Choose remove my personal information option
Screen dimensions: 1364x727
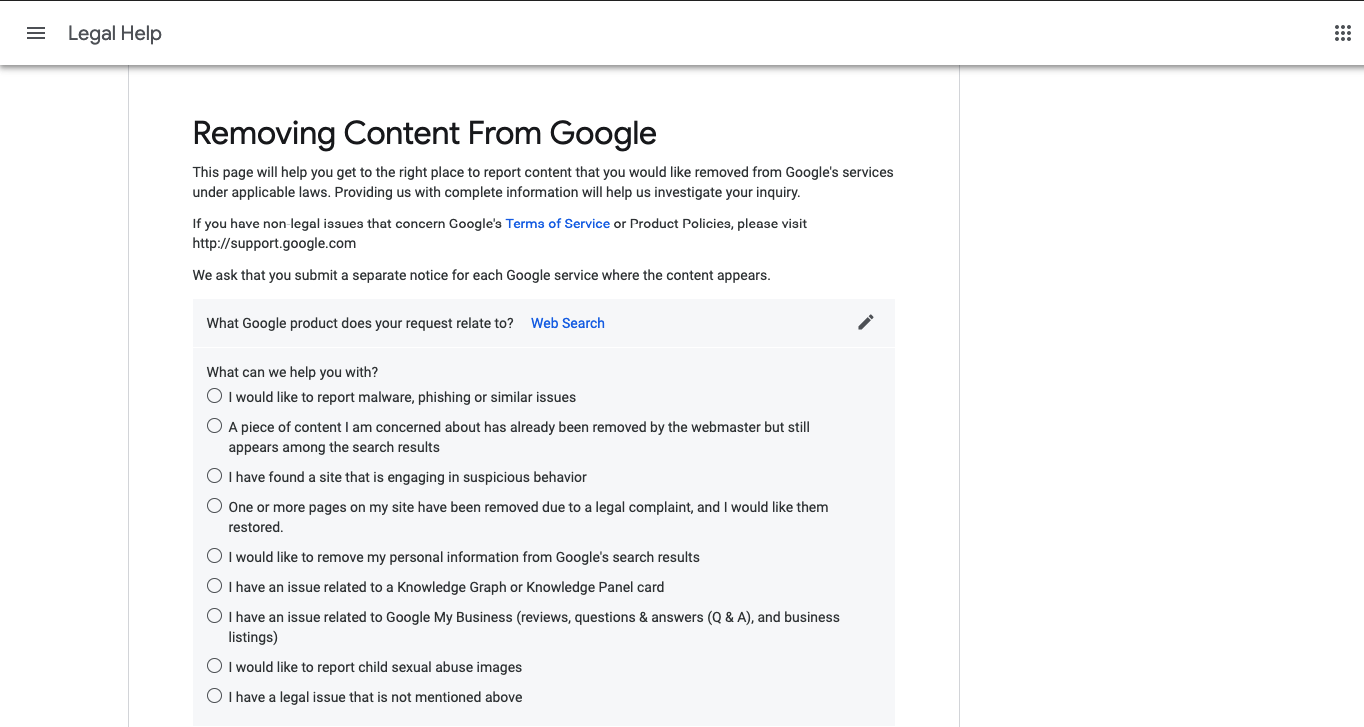[x=214, y=556]
